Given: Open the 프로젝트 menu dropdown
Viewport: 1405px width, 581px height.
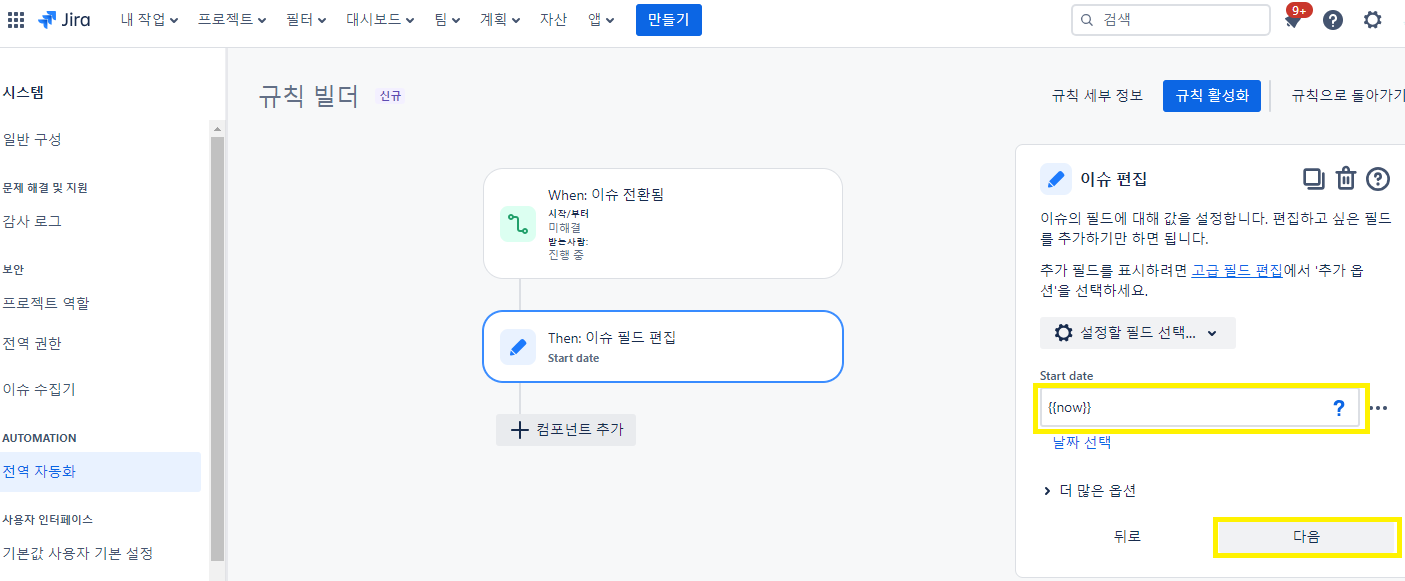Looking at the screenshot, I should click(x=232, y=20).
